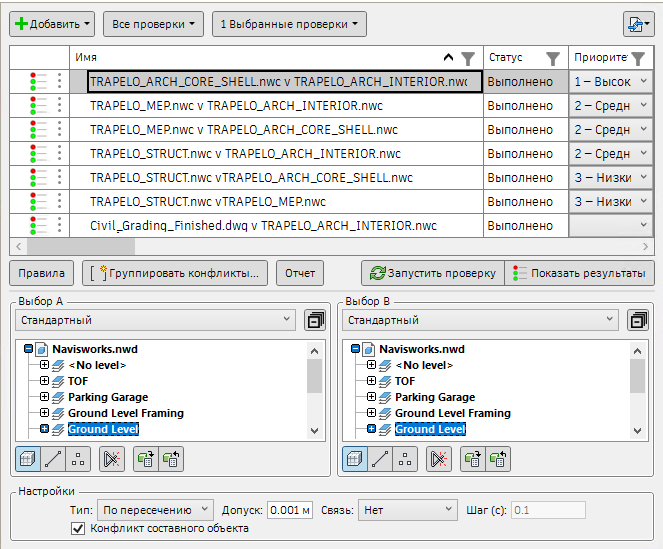Click status icon of Civil_Grading_Finished.dwg row
Viewport: 663px width, 549px height.
pyautogui.click(x=38, y=225)
